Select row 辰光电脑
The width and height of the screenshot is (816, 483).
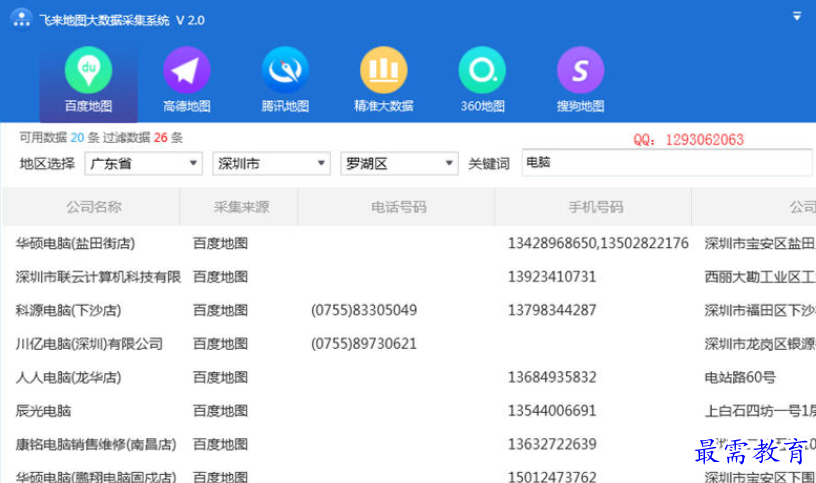click(408, 411)
